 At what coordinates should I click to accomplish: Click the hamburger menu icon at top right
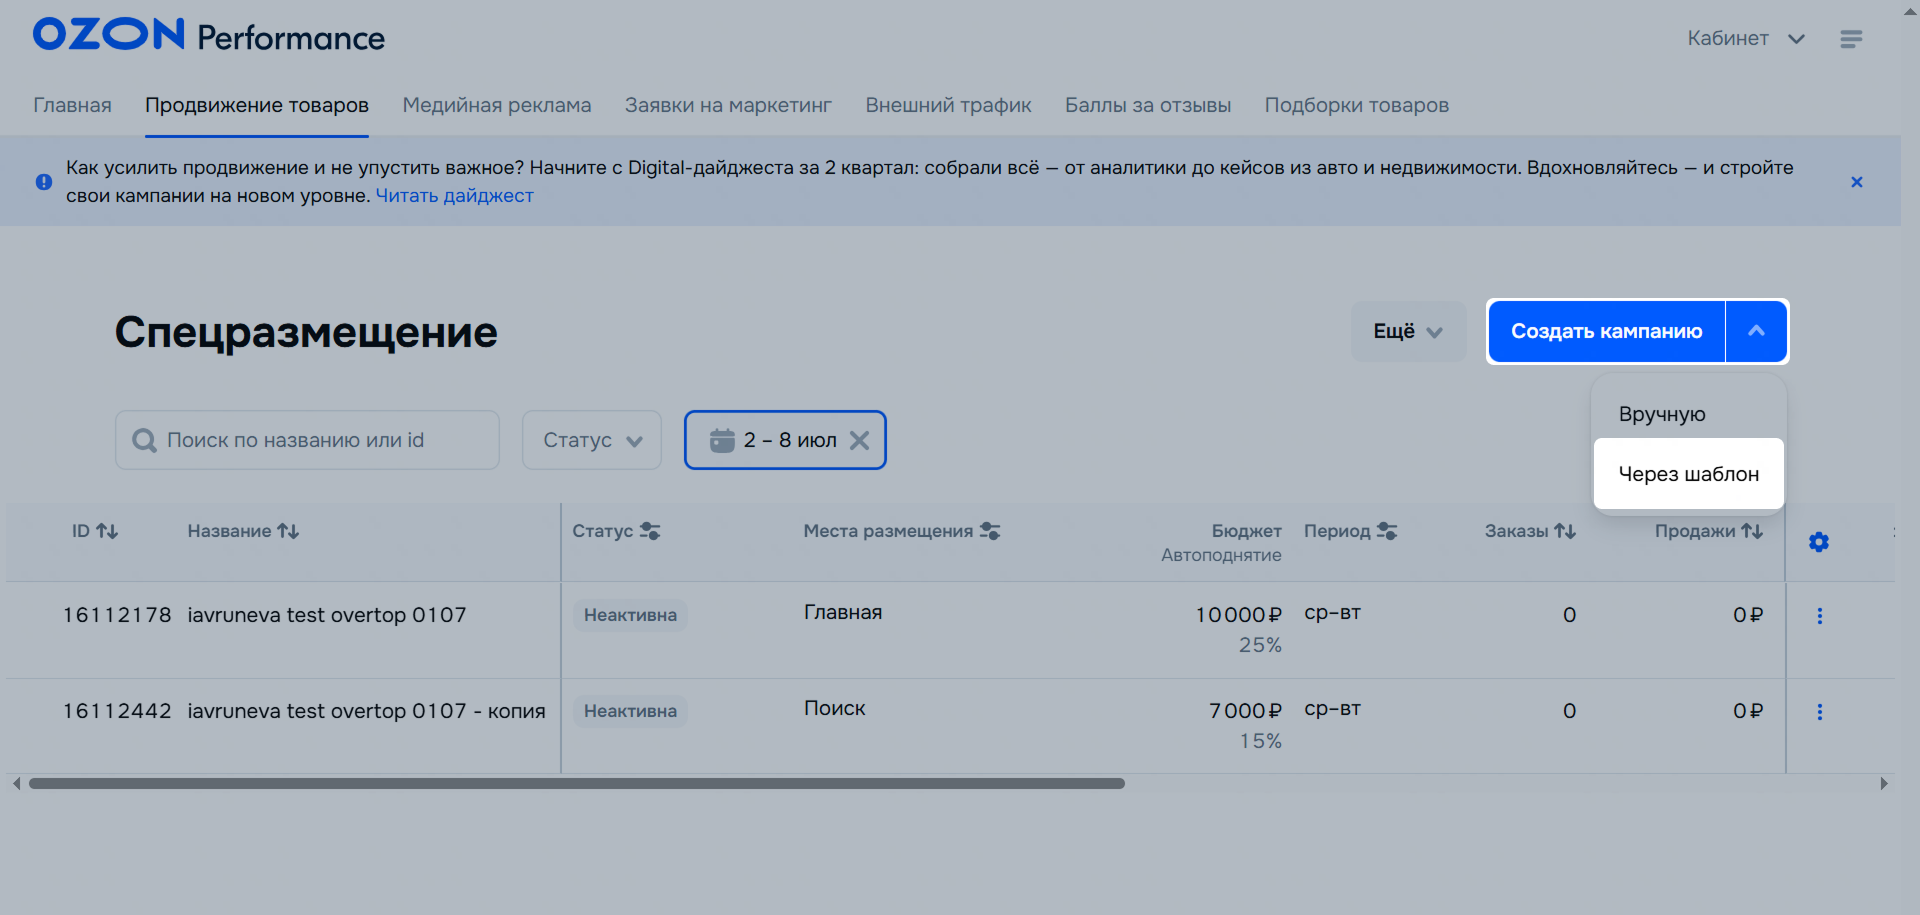click(1850, 39)
